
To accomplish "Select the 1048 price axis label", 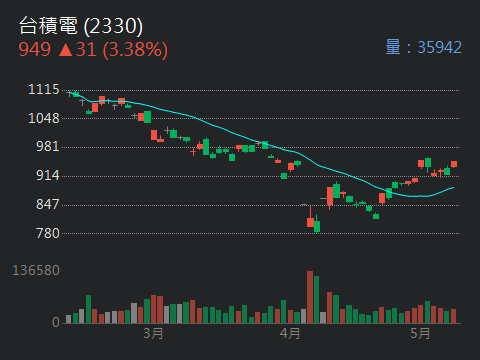I will tap(44, 118).
